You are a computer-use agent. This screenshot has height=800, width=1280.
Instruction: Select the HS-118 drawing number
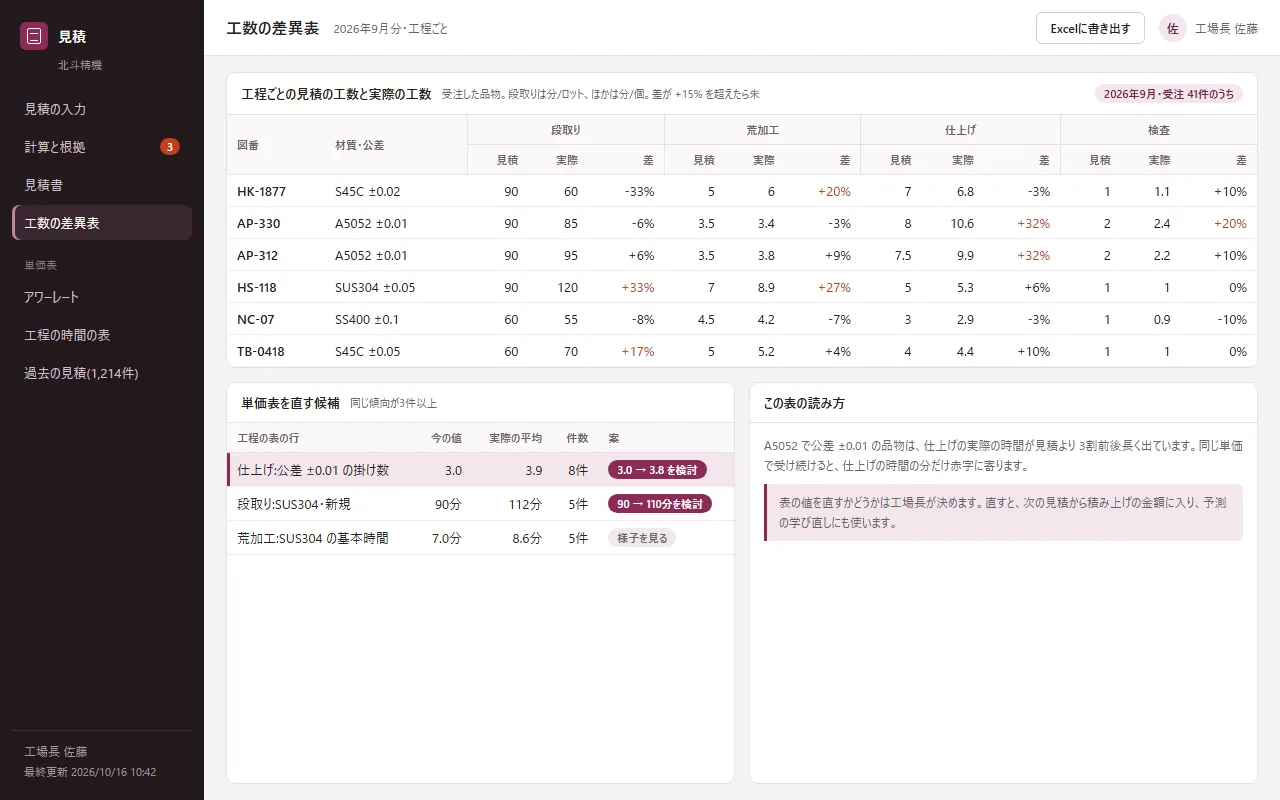pos(257,288)
